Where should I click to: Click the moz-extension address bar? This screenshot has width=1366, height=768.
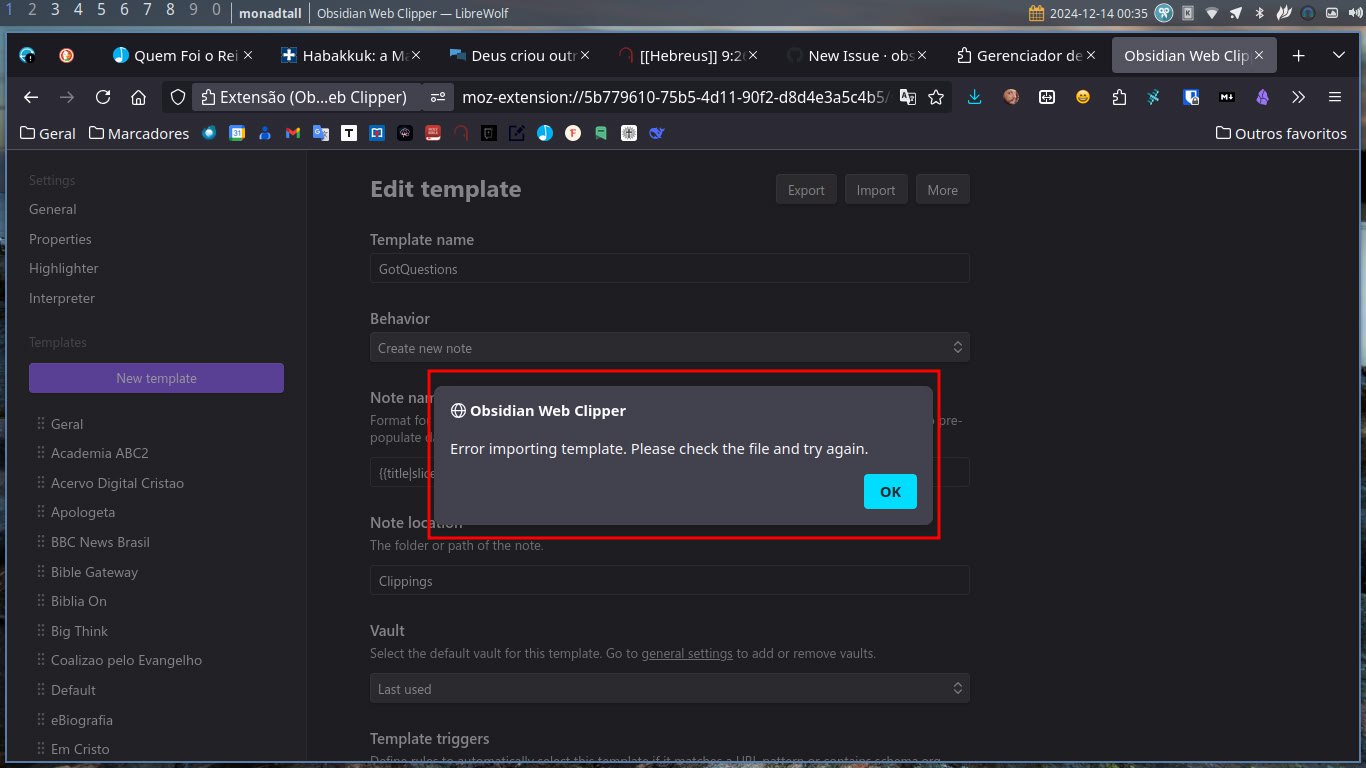(675, 97)
